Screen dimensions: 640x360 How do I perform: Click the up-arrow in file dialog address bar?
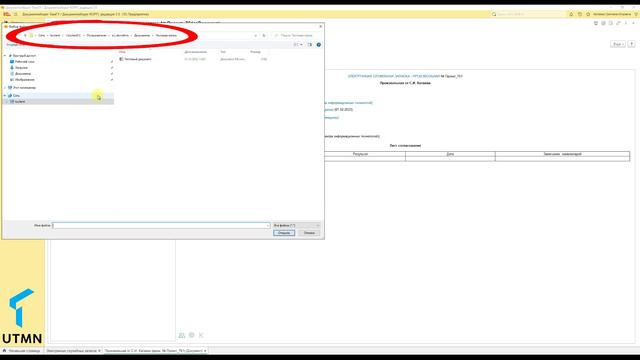click(25, 36)
